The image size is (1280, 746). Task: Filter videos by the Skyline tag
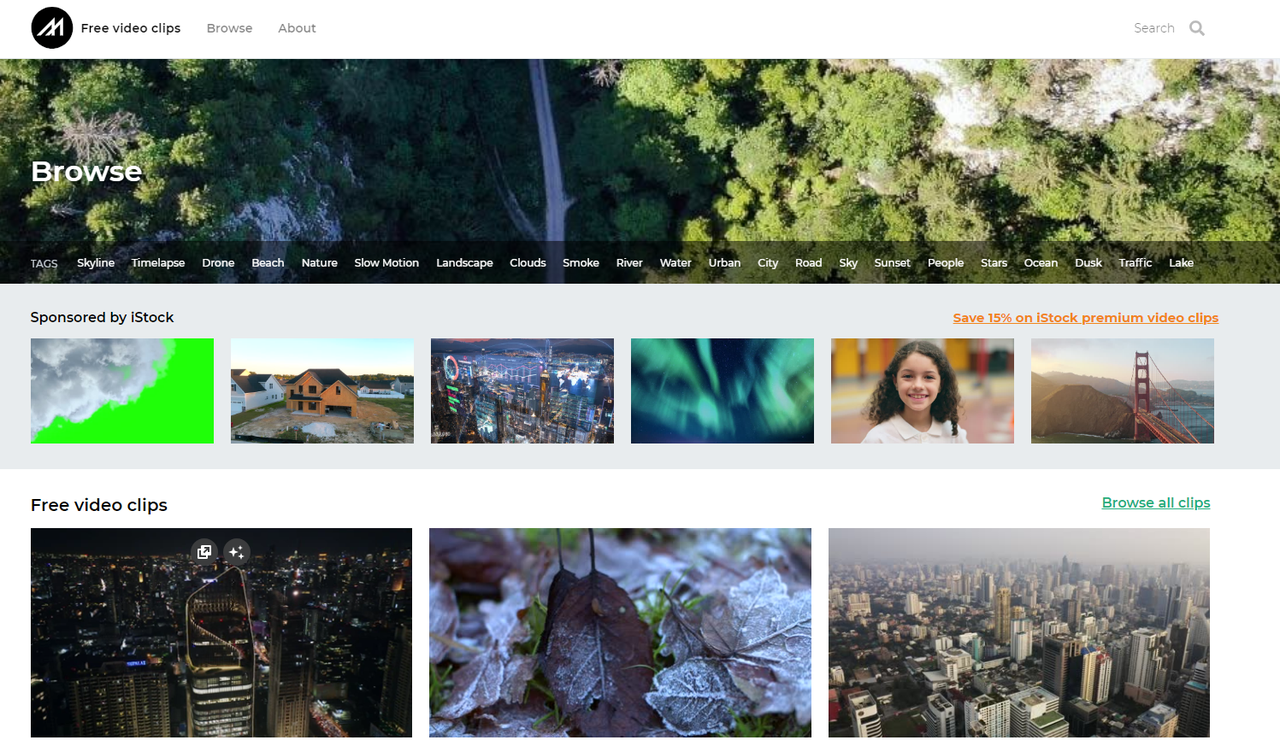point(95,262)
